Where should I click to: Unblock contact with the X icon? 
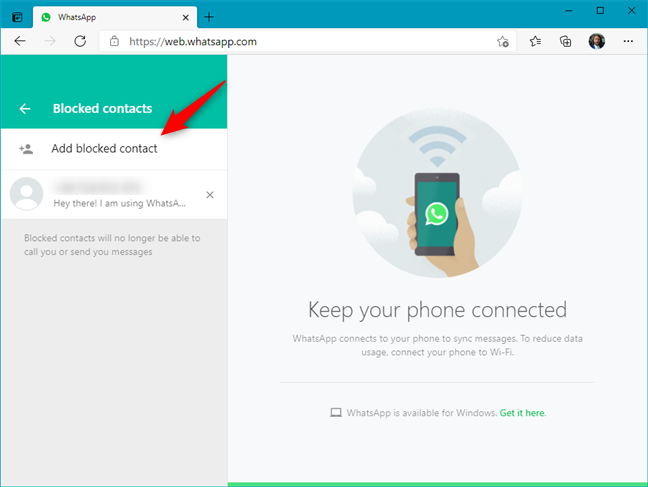click(210, 195)
